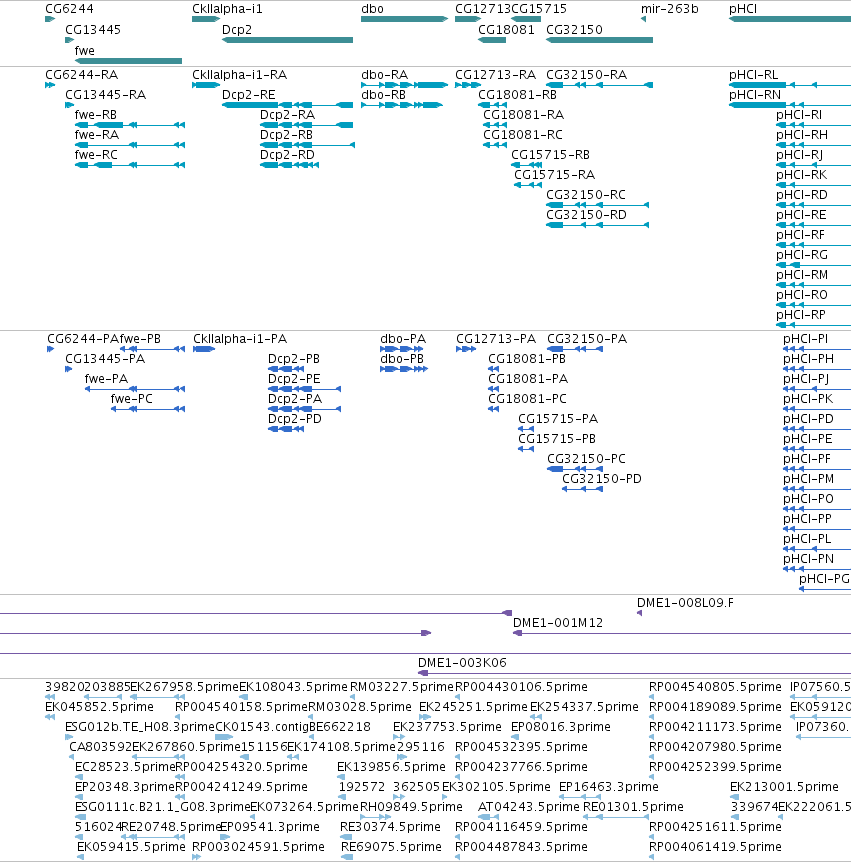The image size is (851, 862).
Task: Select transcript dbo-RA
Action: click(x=384, y=75)
